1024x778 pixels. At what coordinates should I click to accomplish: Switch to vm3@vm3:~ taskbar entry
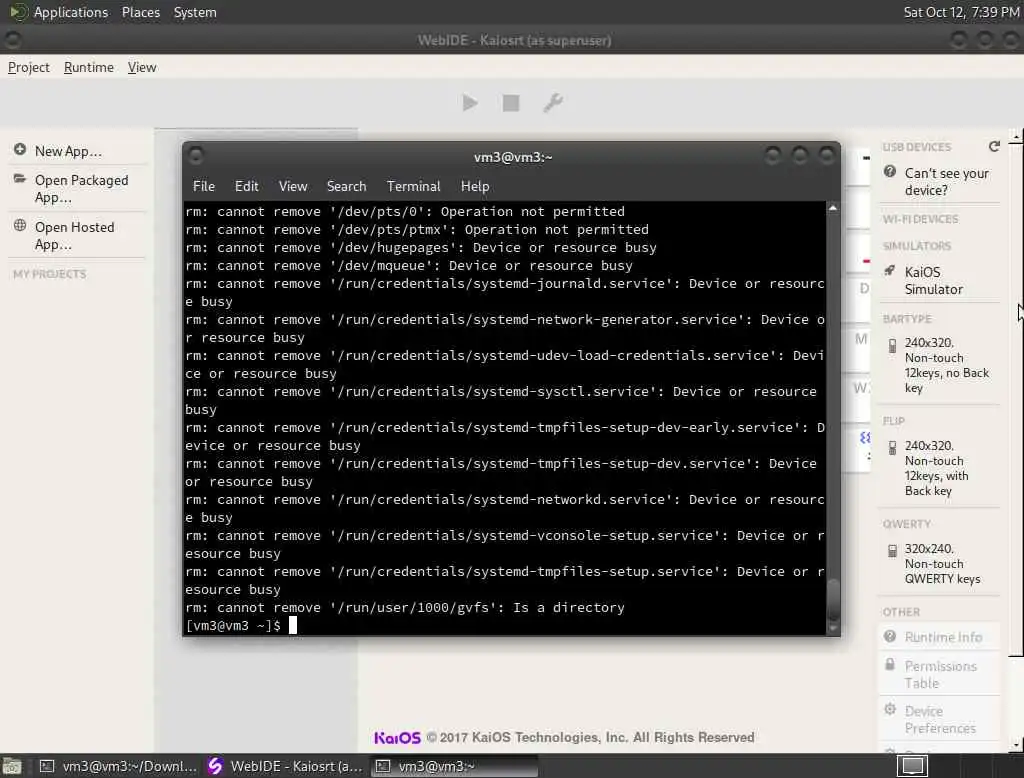pyautogui.click(x=455, y=766)
